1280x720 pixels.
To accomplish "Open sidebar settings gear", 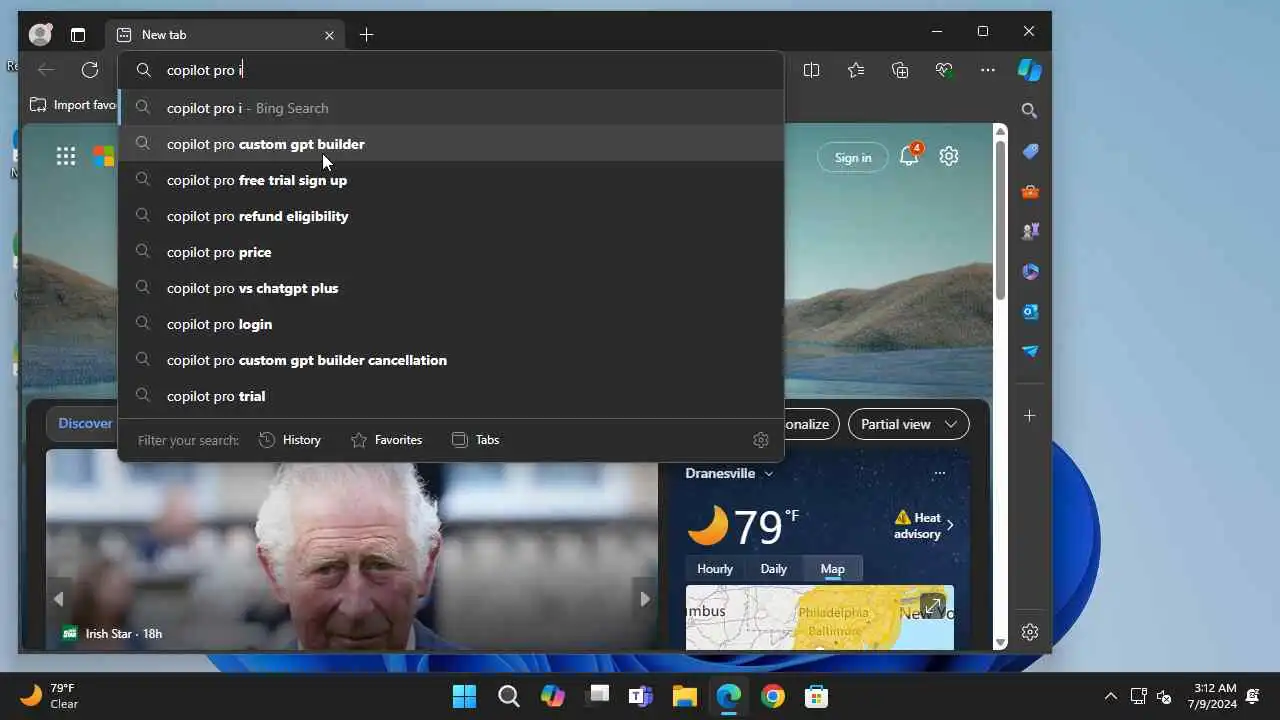I will click(x=1030, y=632).
